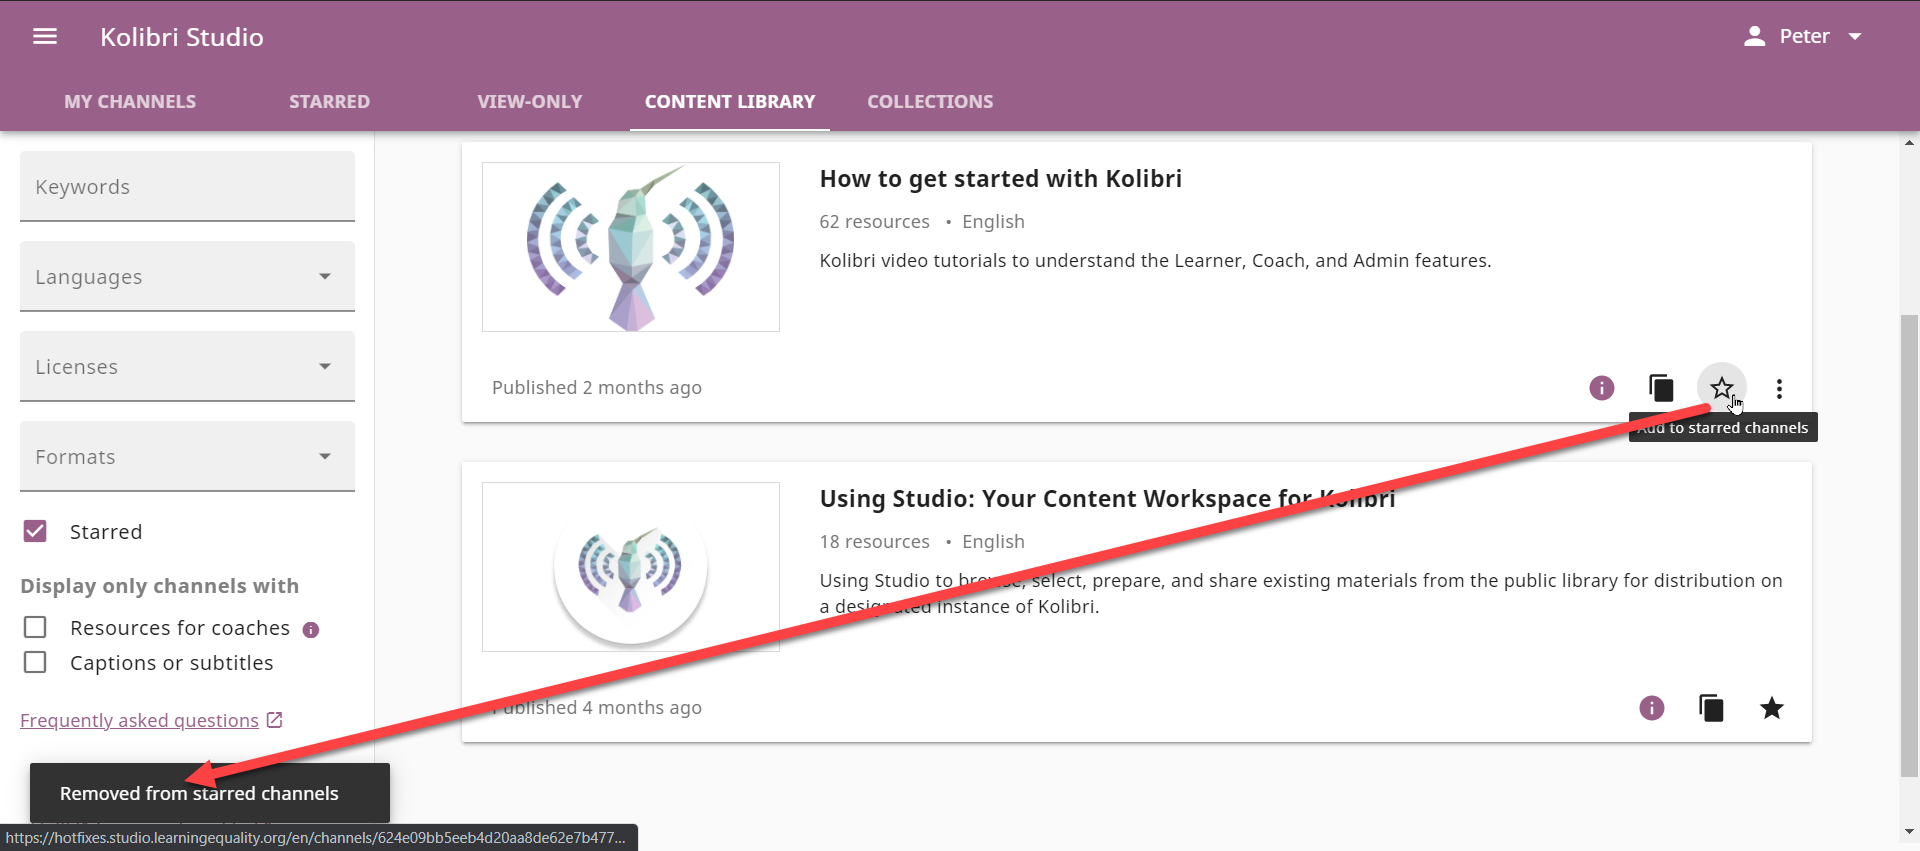Star the How to get started with Kolibri channel
1920x851 pixels.
(1721, 388)
